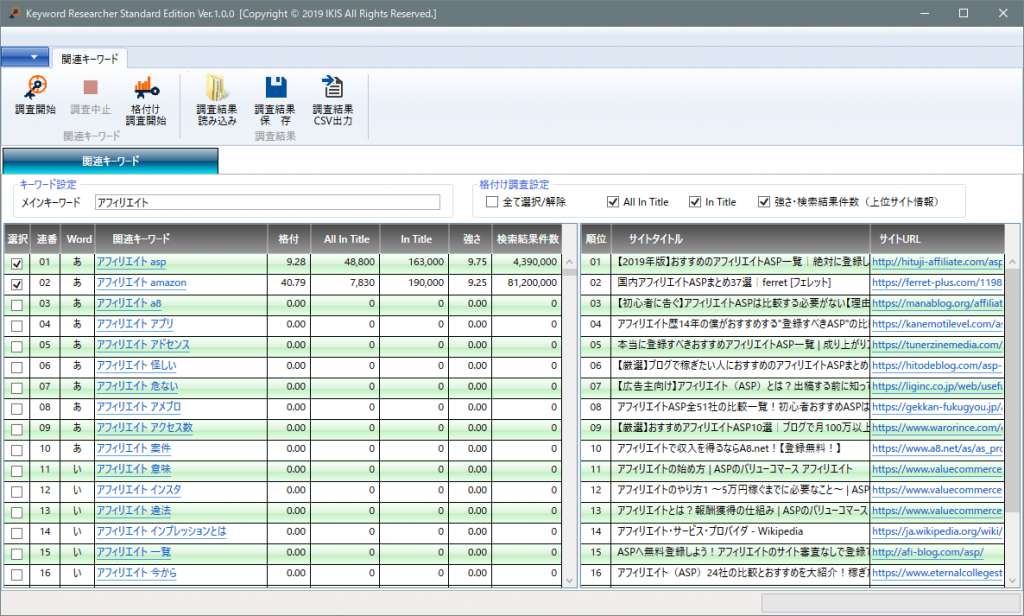Screen dimensions: 1024x616
Task: Select site title 国内アフィリエイトASPまとめ37選
Action: 741,283
